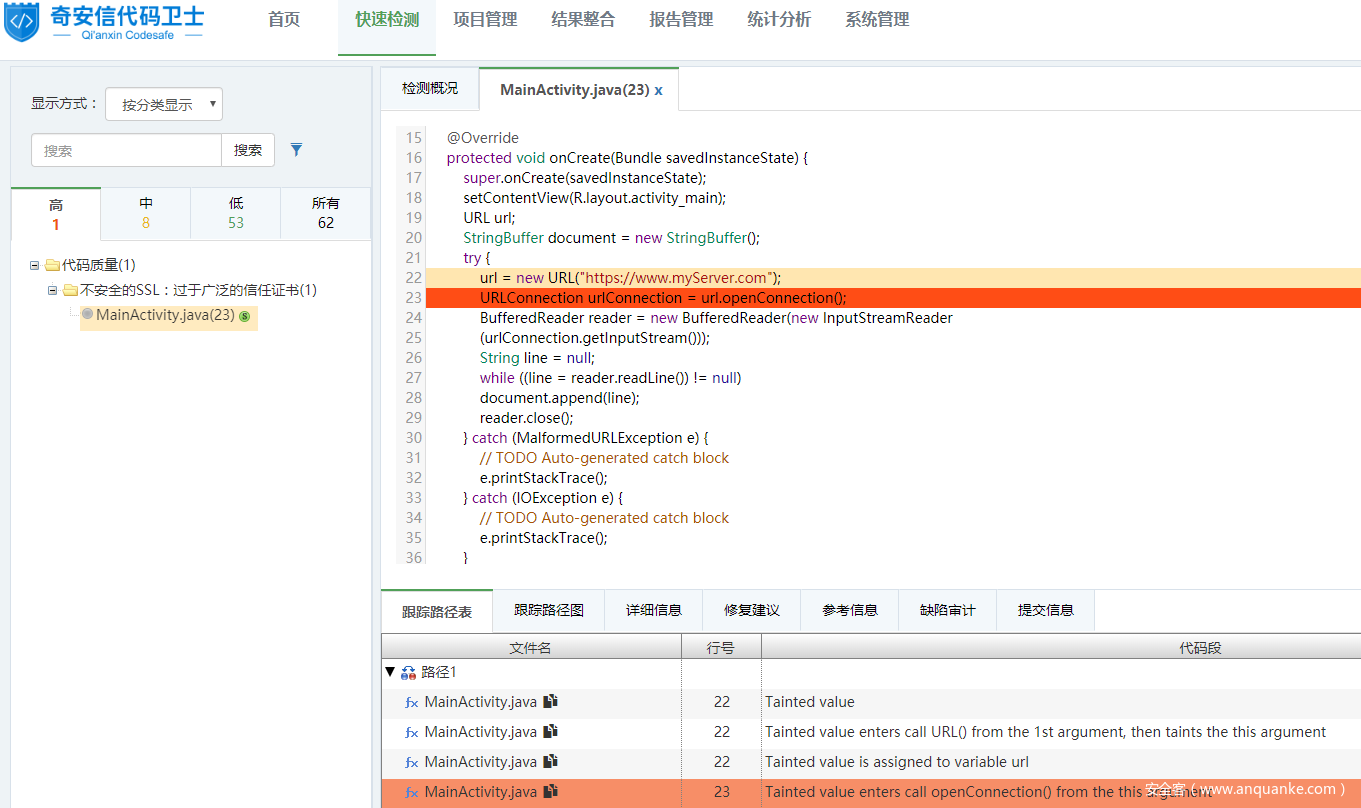The width and height of the screenshot is (1361, 808).
Task: Click file icon in 'assigned to variable url' row
Action: click(x=550, y=762)
